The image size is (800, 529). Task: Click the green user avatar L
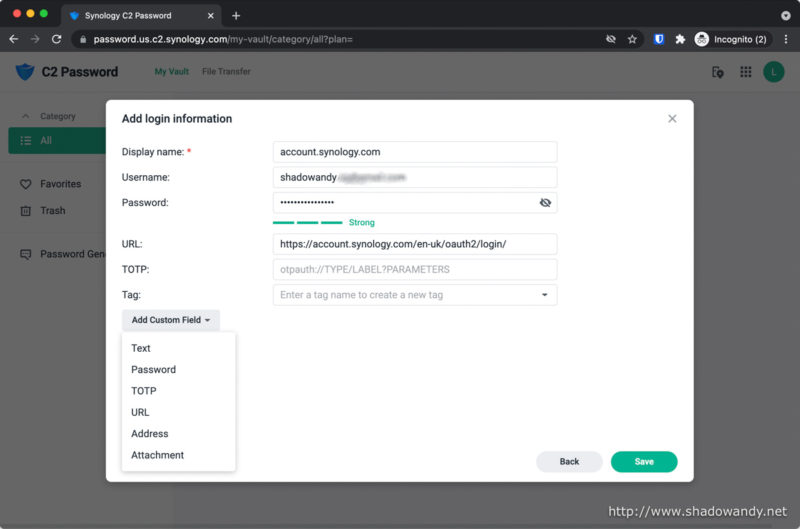[773, 72]
